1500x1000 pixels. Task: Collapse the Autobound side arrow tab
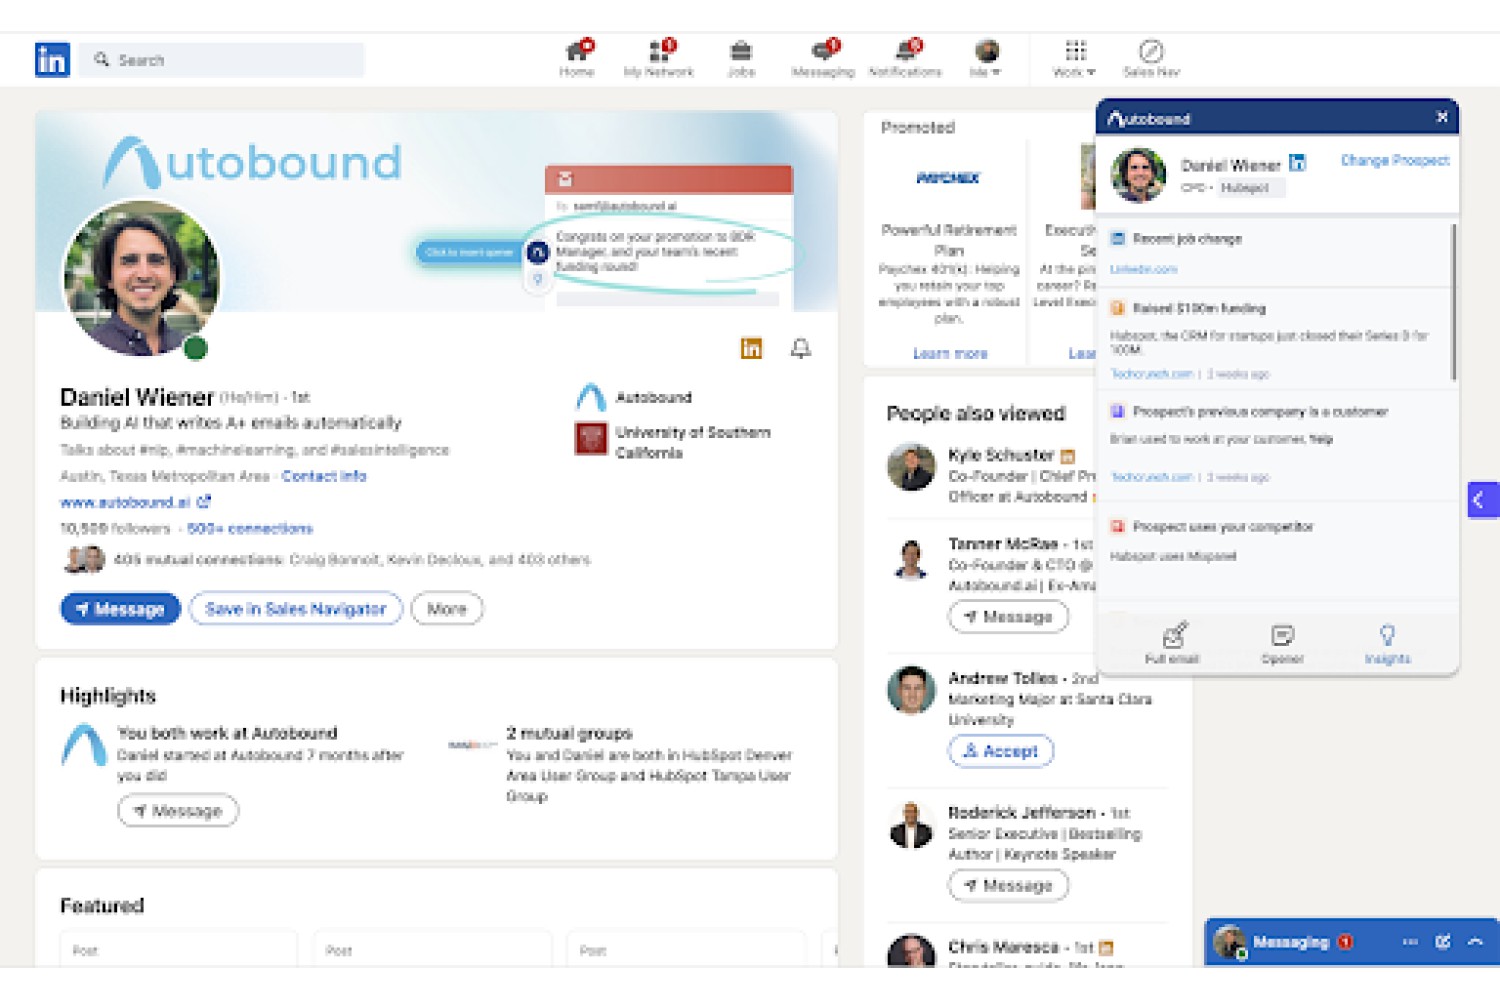pos(1482,499)
